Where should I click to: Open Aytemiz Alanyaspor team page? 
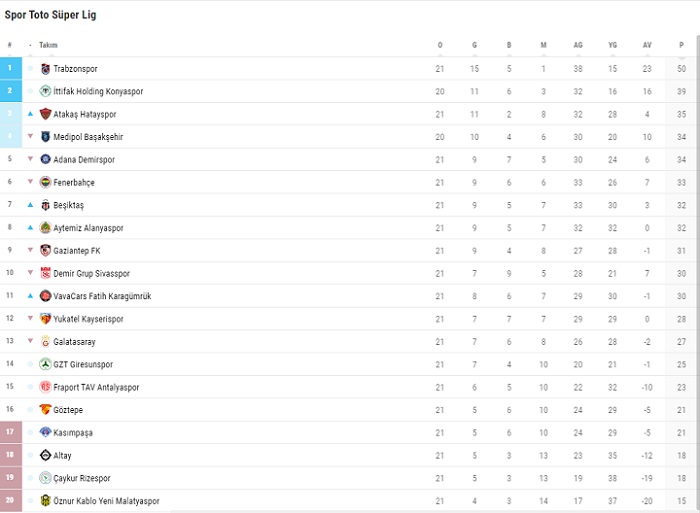click(x=88, y=228)
